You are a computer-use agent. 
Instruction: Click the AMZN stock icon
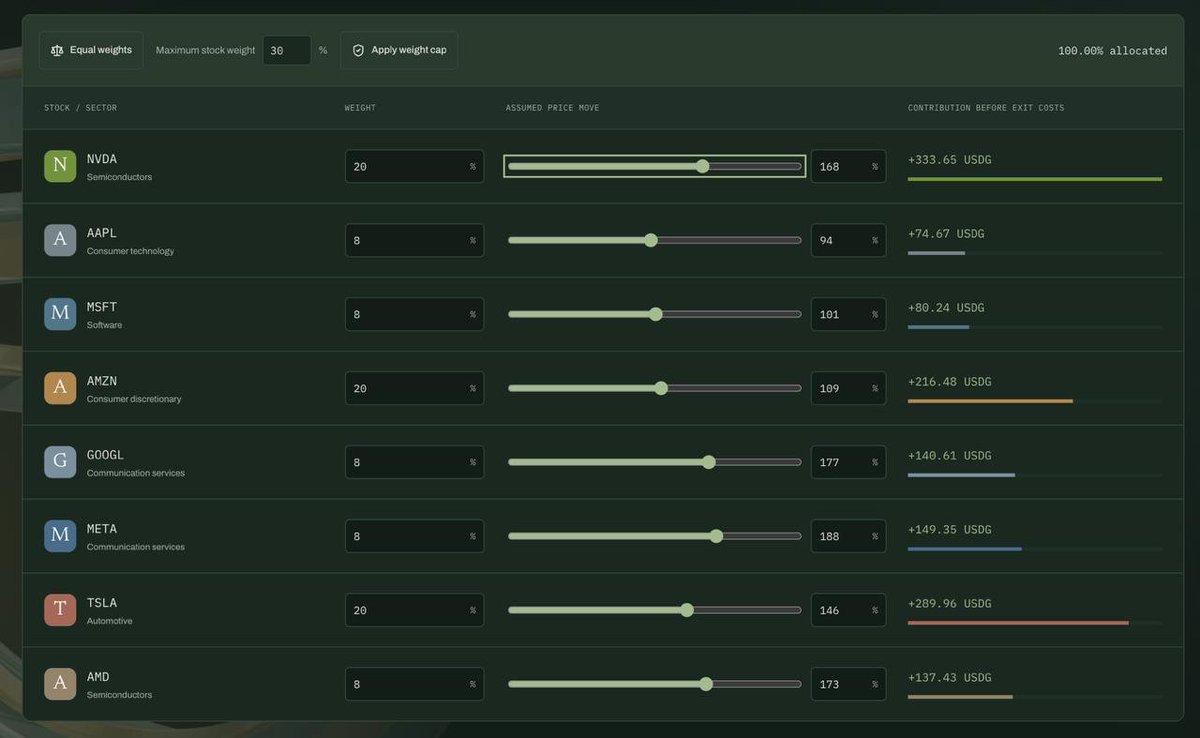point(60,388)
